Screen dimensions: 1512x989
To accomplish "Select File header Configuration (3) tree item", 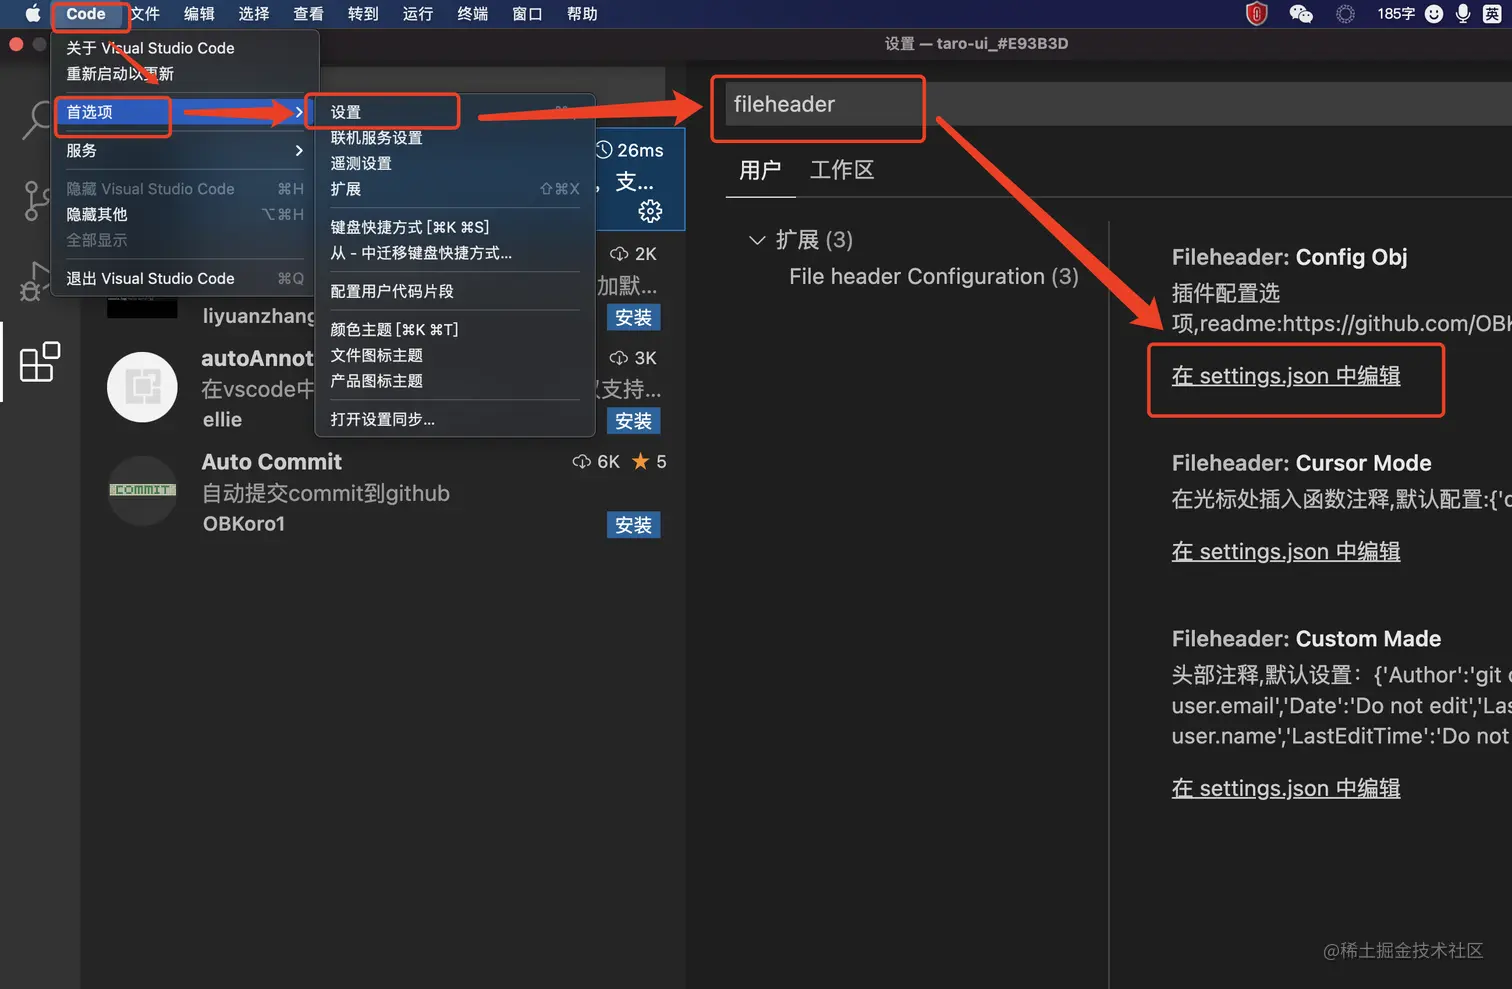I will (934, 277).
